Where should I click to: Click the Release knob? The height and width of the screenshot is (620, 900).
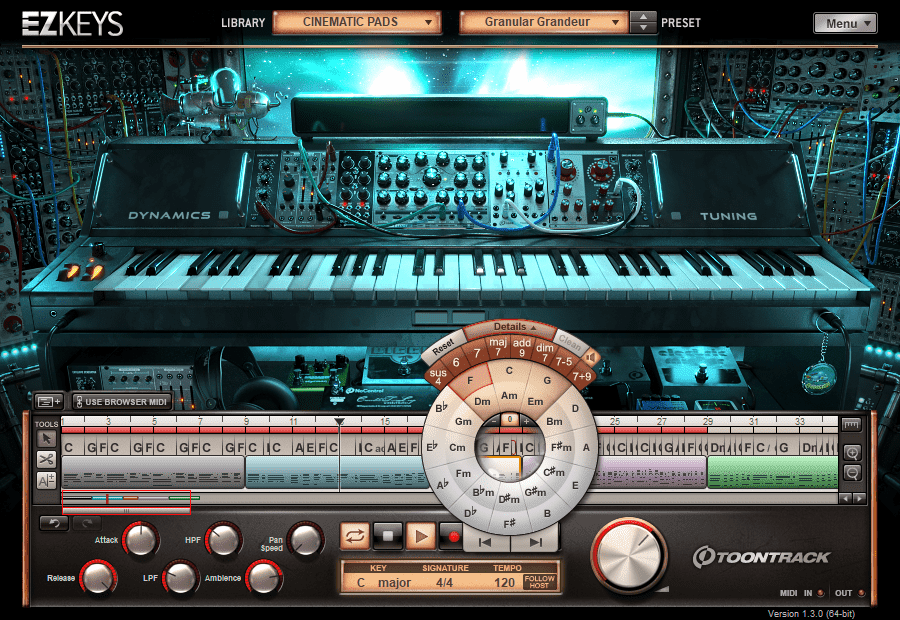coord(98,578)
